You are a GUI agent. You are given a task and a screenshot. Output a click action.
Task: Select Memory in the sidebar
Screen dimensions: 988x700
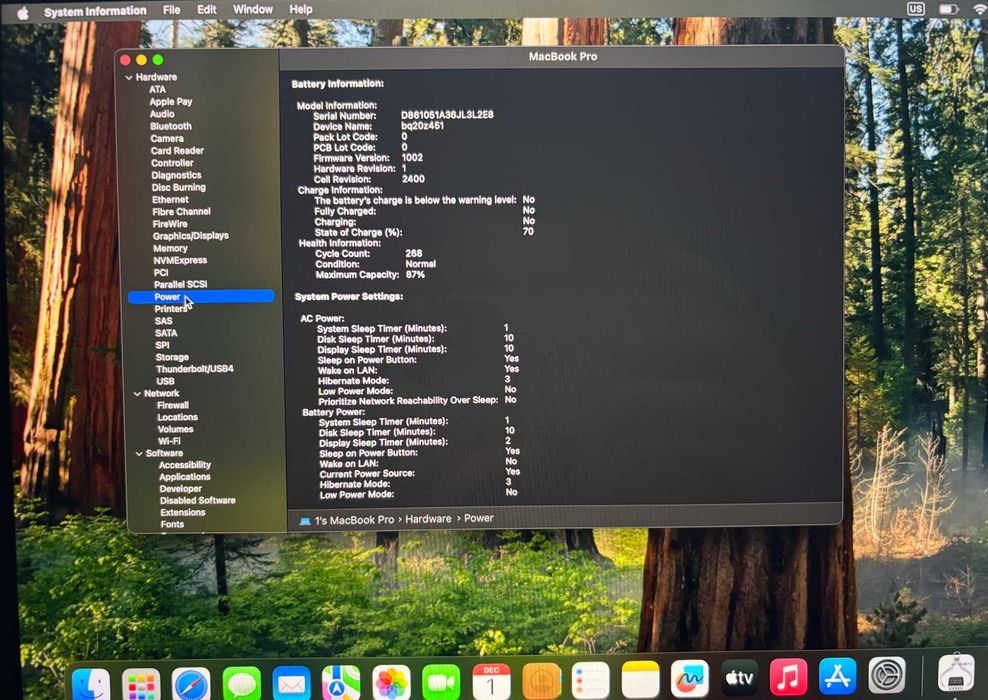coord(170,248)
